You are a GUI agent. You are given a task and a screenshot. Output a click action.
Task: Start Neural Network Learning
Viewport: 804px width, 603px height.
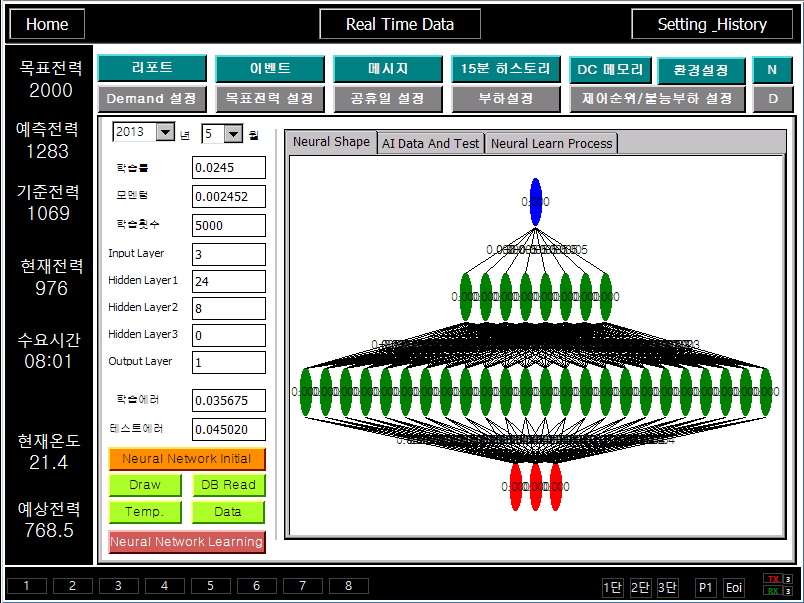tap(187, 542)
